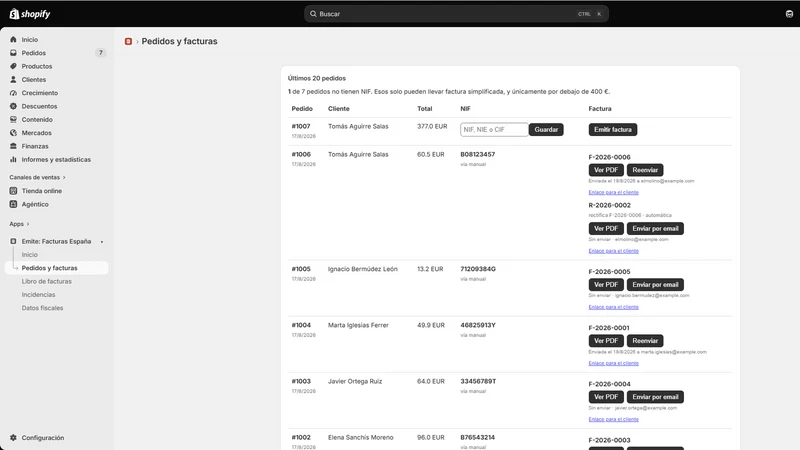
Task: Click the NIF column header
Action: pos(465,109)
